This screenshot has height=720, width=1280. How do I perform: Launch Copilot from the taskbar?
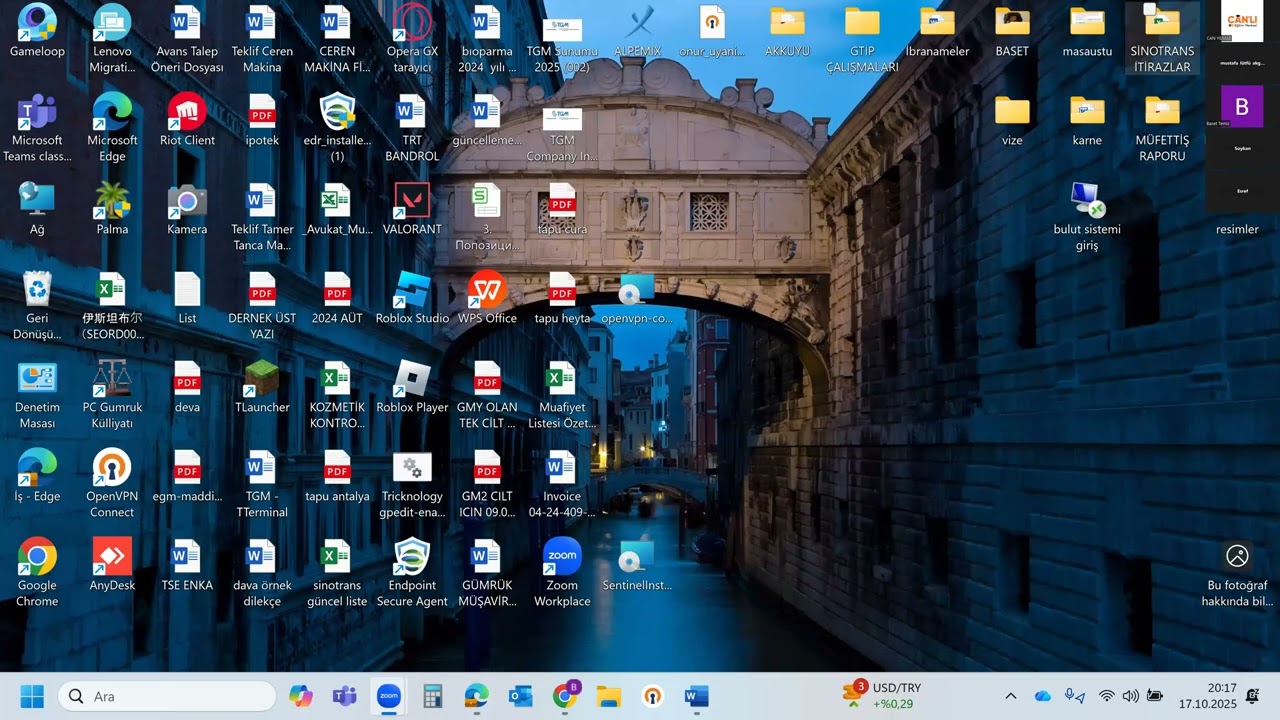[x=300, y=696]
